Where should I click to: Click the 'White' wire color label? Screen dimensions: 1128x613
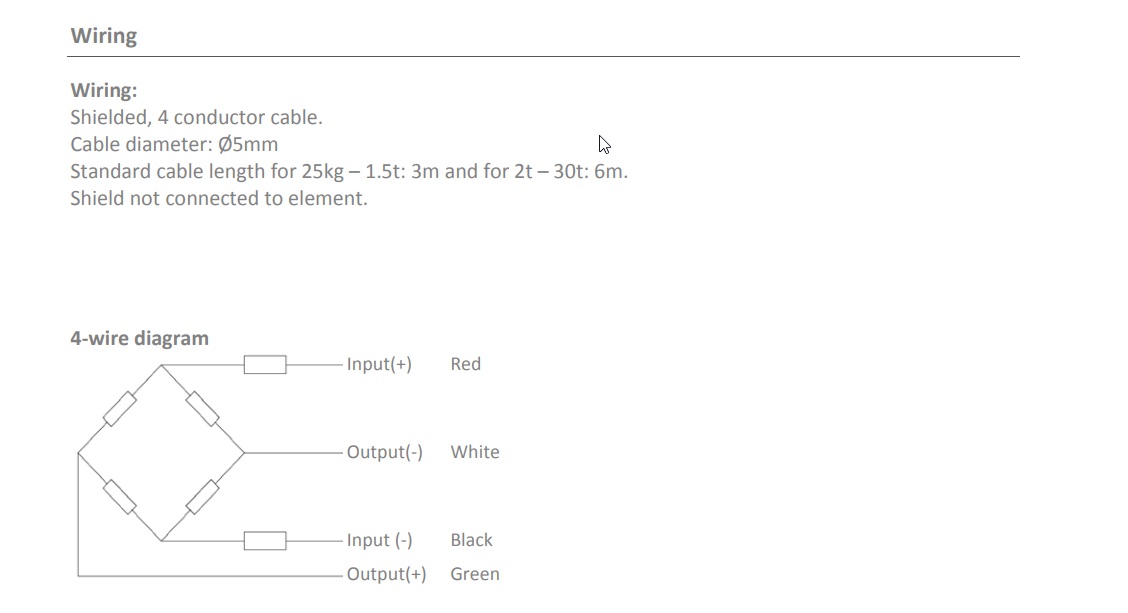coord(474,452)
